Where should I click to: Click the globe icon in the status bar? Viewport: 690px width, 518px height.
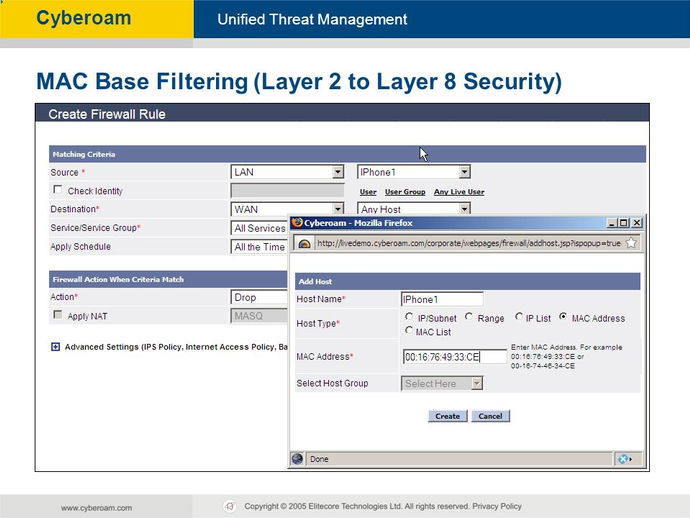tap(297, 459)
